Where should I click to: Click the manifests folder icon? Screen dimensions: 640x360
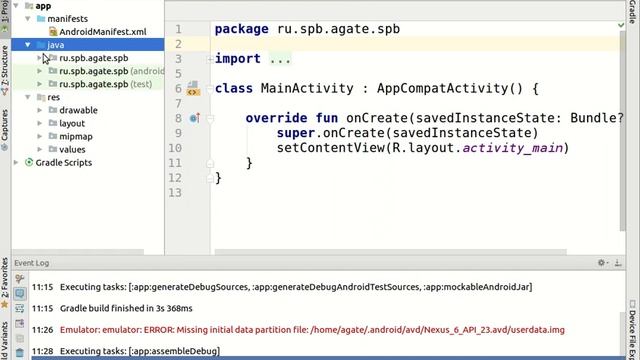click(41, 19)
